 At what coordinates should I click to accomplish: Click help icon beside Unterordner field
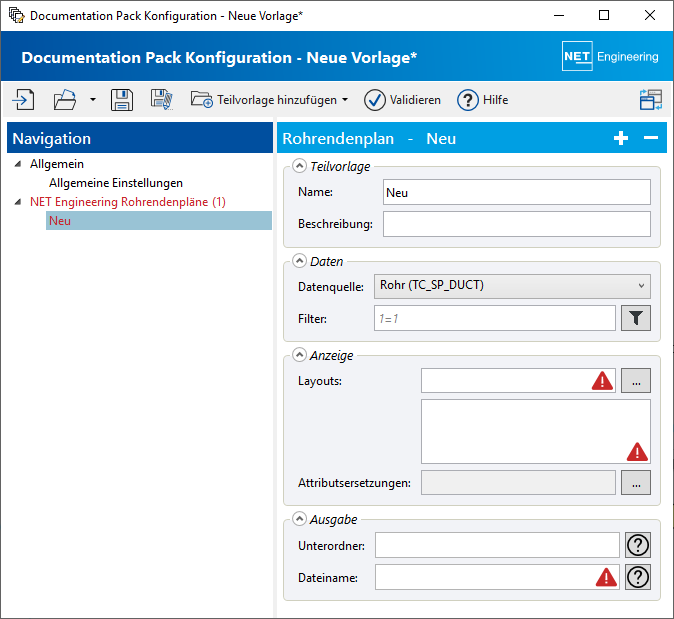click(637, 545)
